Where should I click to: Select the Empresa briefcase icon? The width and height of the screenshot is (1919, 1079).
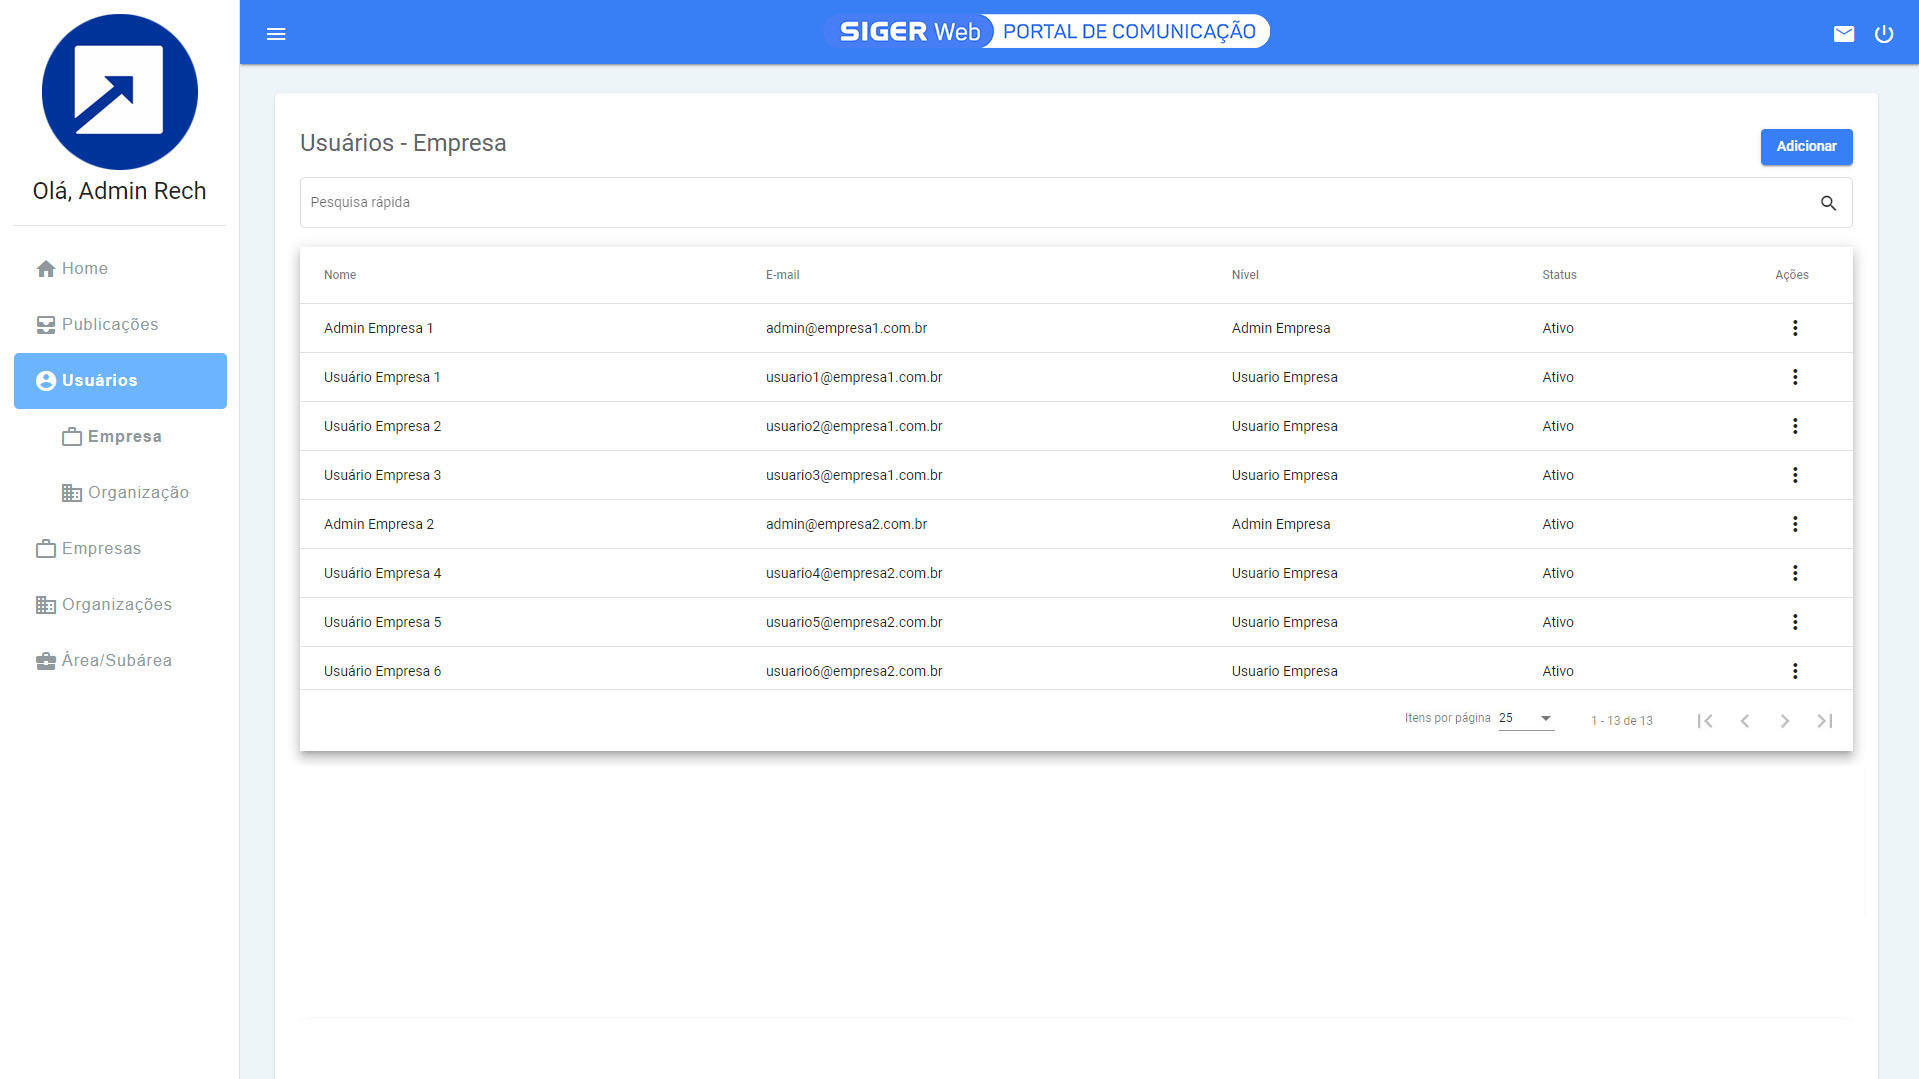pyautogui.click(x=71, y=436)
